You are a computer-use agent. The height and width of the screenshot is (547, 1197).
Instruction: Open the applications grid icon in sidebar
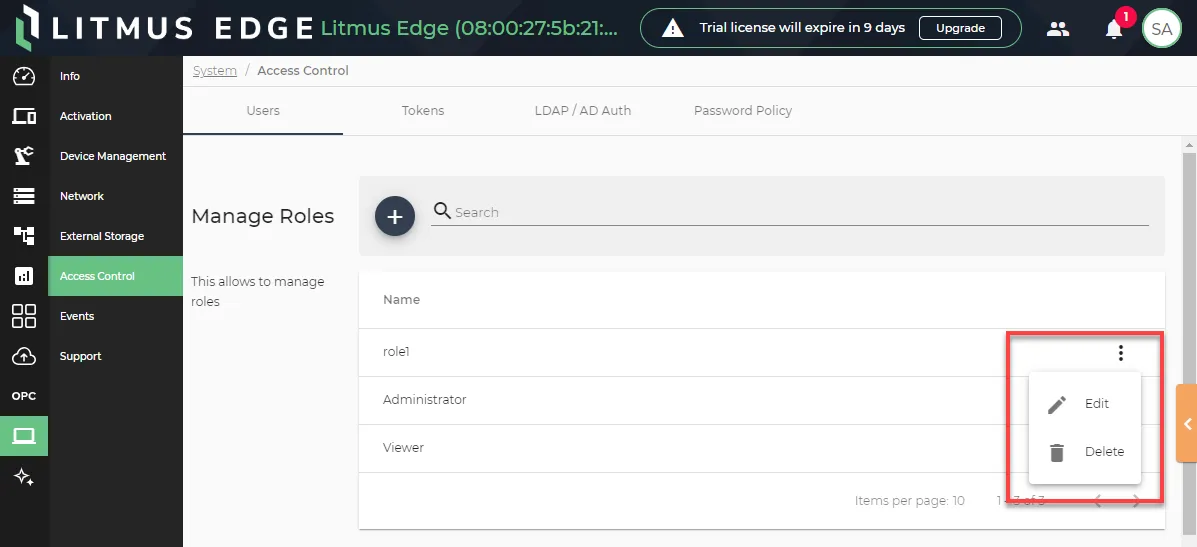tap(24, 316)
